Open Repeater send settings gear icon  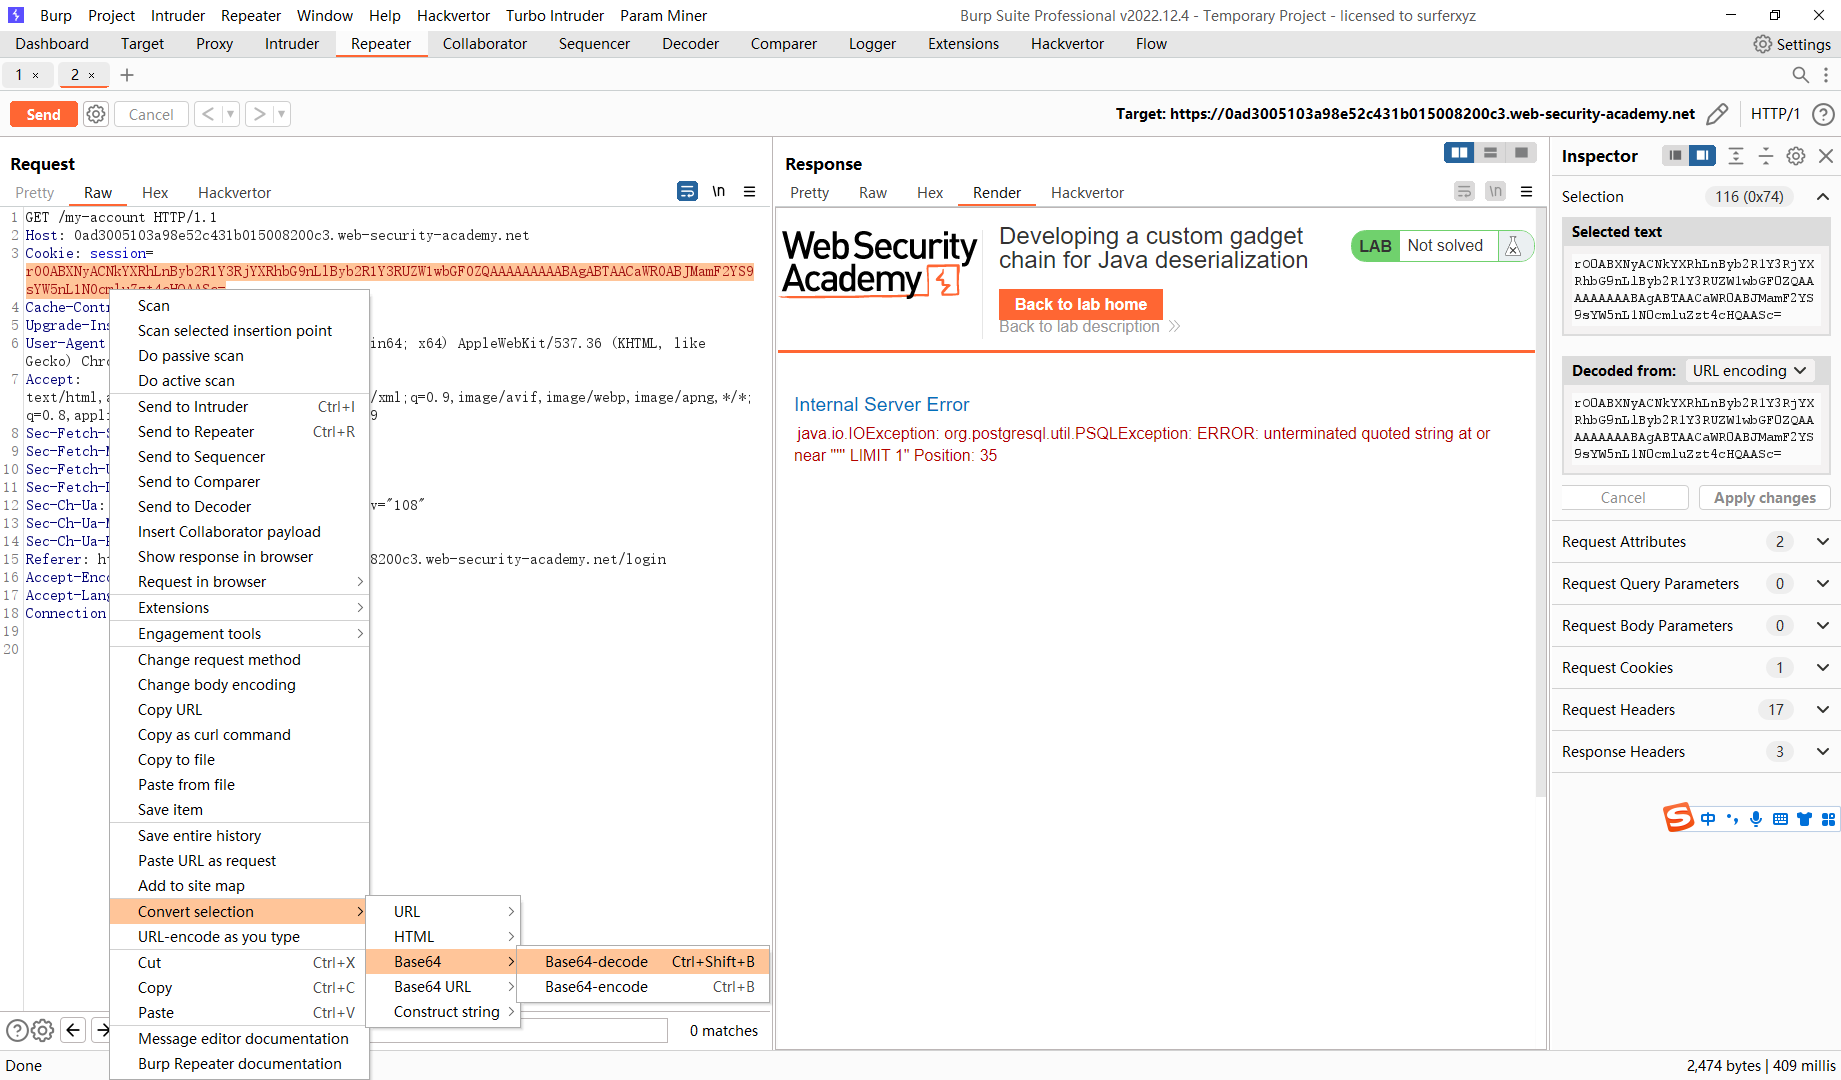(96, 114)
